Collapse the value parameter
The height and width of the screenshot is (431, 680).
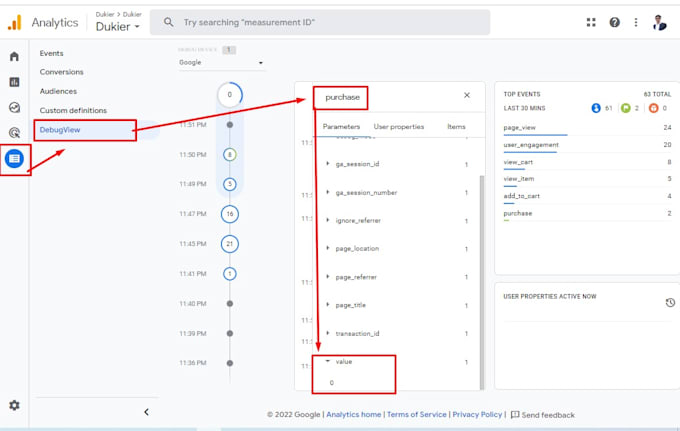tap(328, 361)
